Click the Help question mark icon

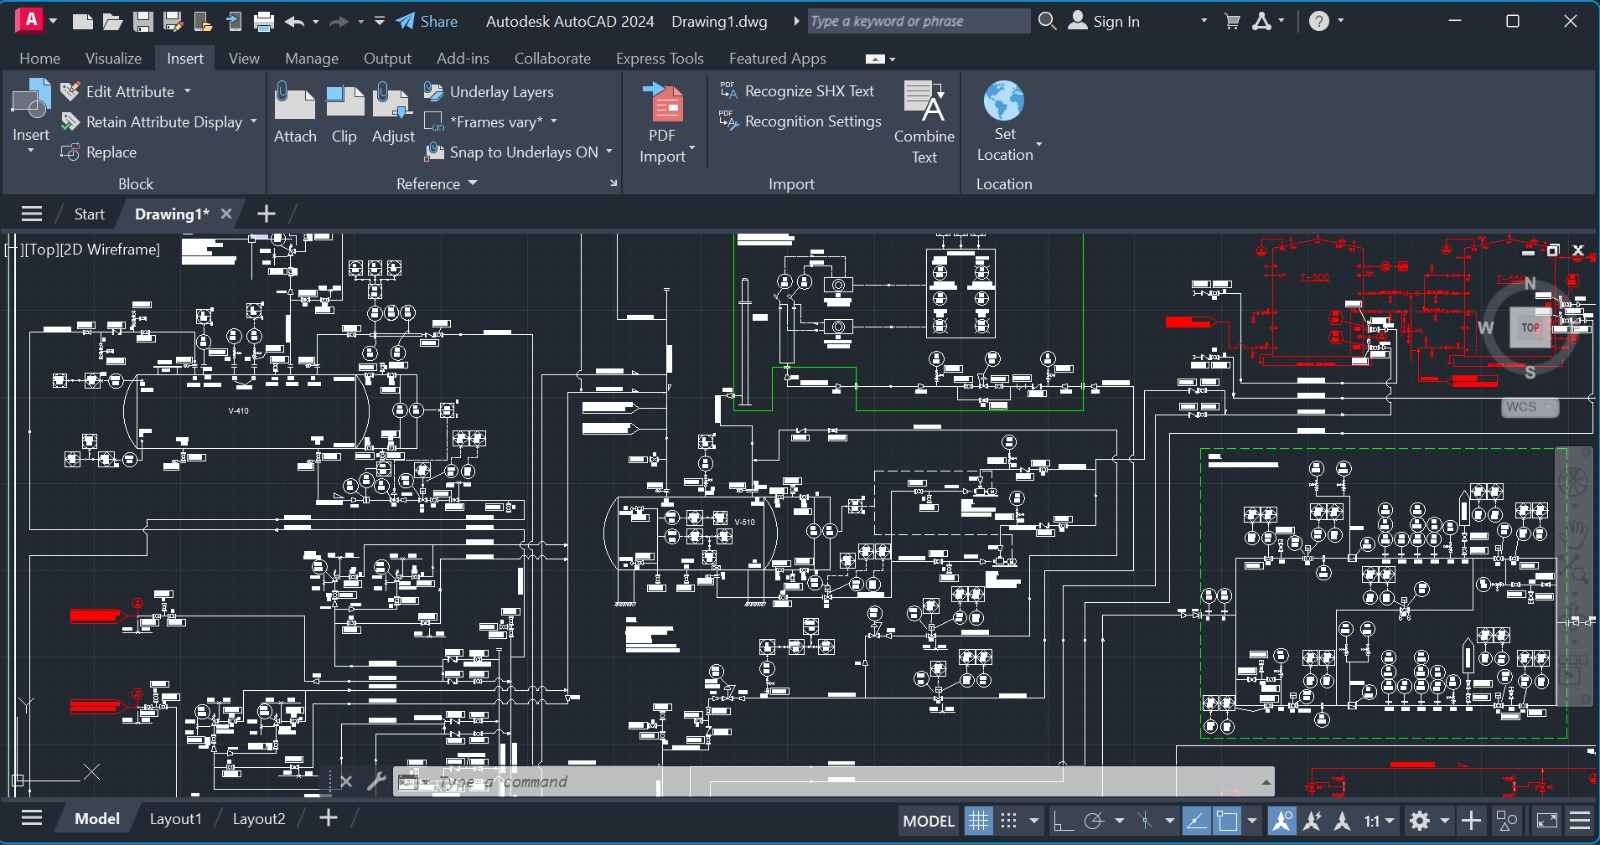1319,21
